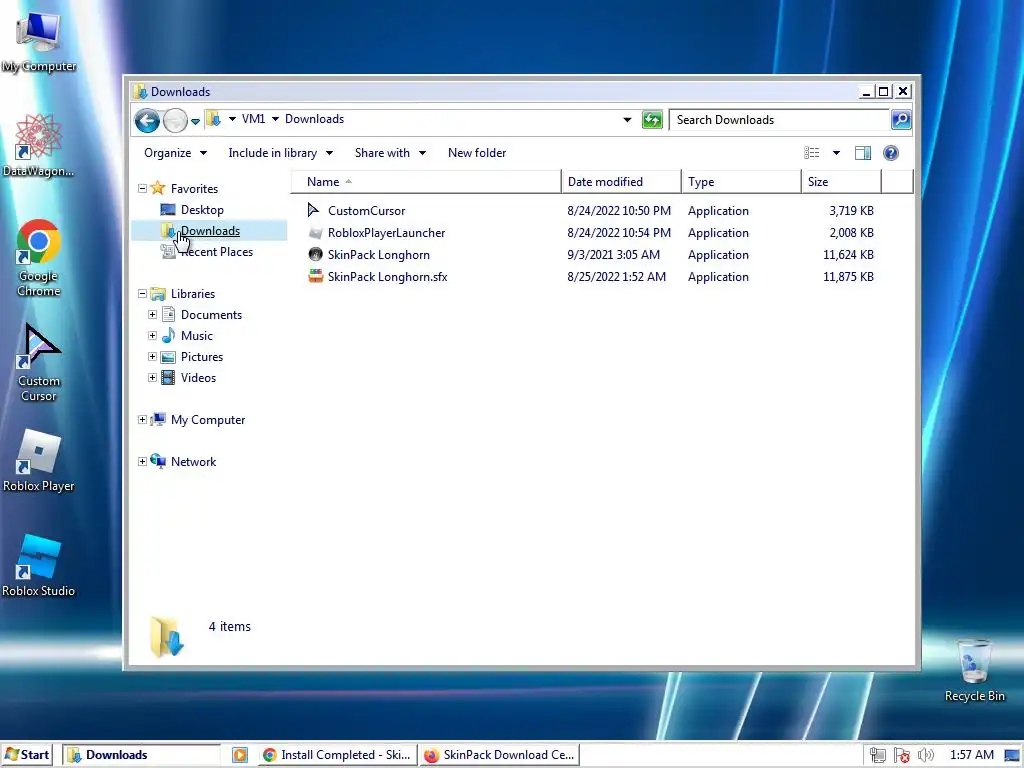Open dropdown arrow after VM1 in address

point(275,120)
